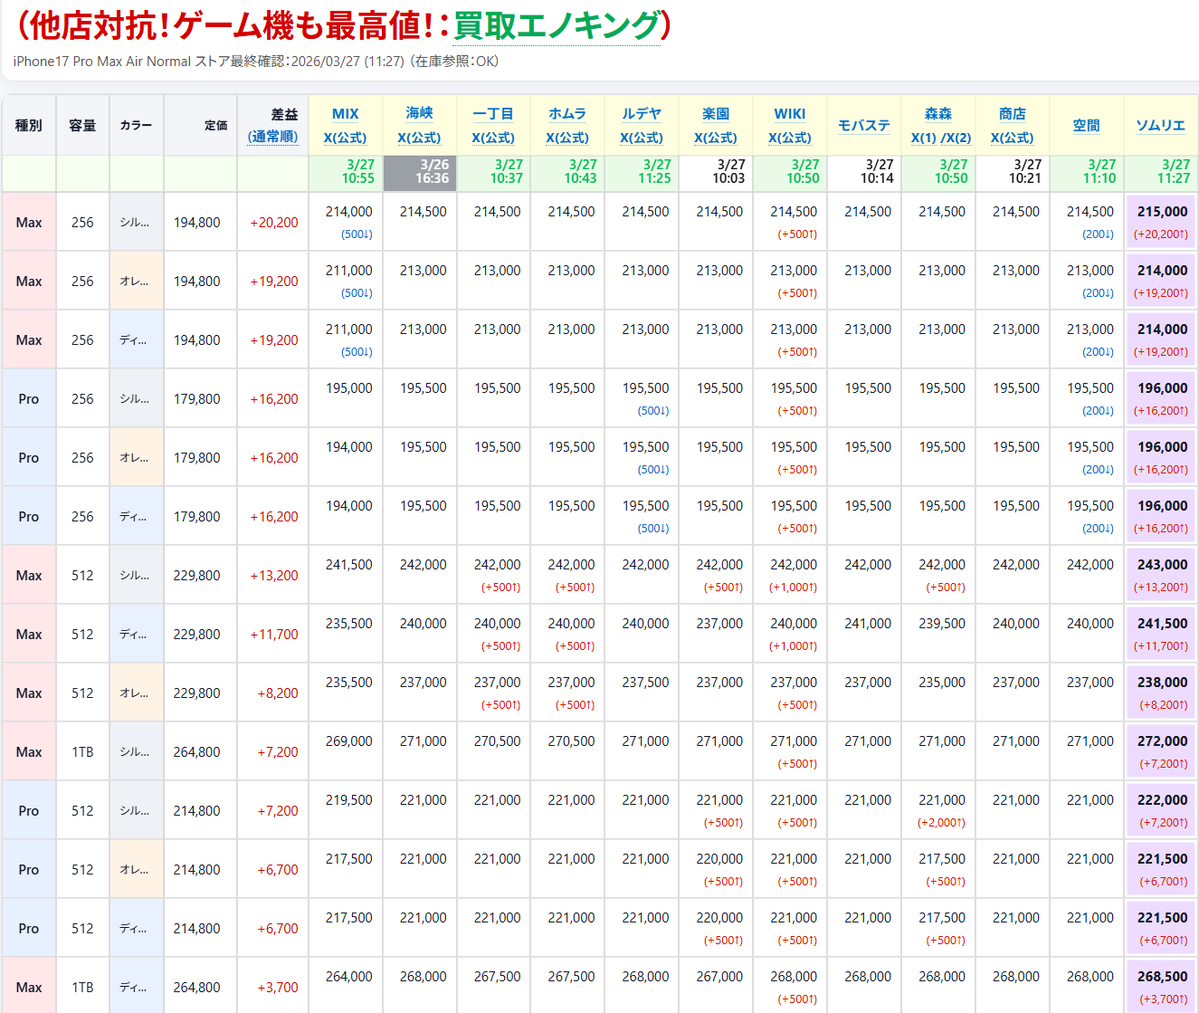The height and width of the screenshot is (1013, 1199).
Task: Open the X(1) link under 森森
Action: (x=923, y=138)
